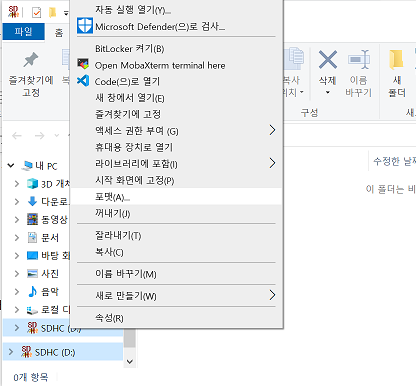The image size is (416, 386).
Task: Click the MobaXterm terminal icon
Action: [83, 64]
